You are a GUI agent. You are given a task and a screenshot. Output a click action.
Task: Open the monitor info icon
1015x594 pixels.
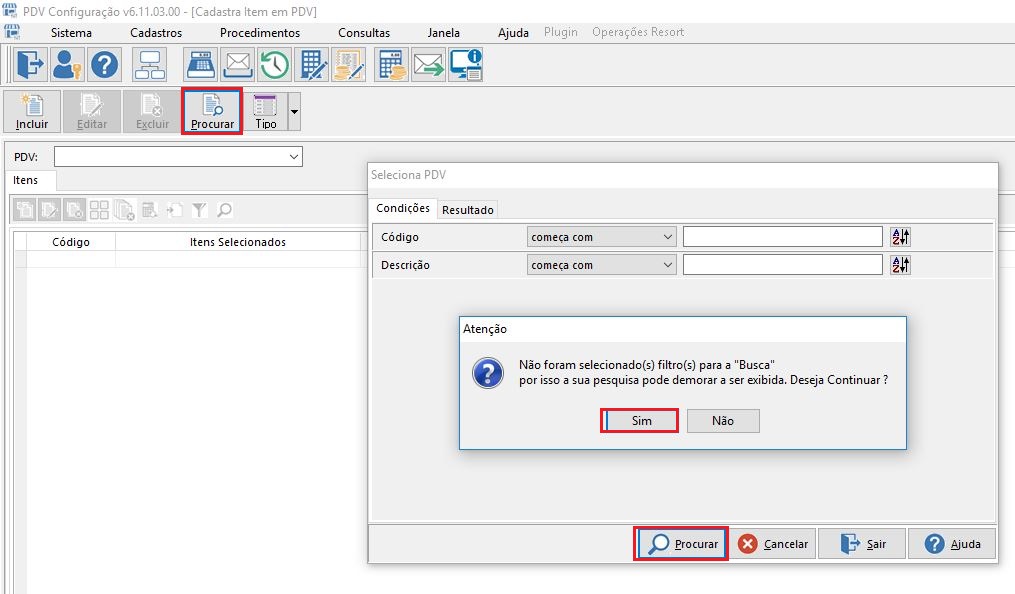(466, 65)
